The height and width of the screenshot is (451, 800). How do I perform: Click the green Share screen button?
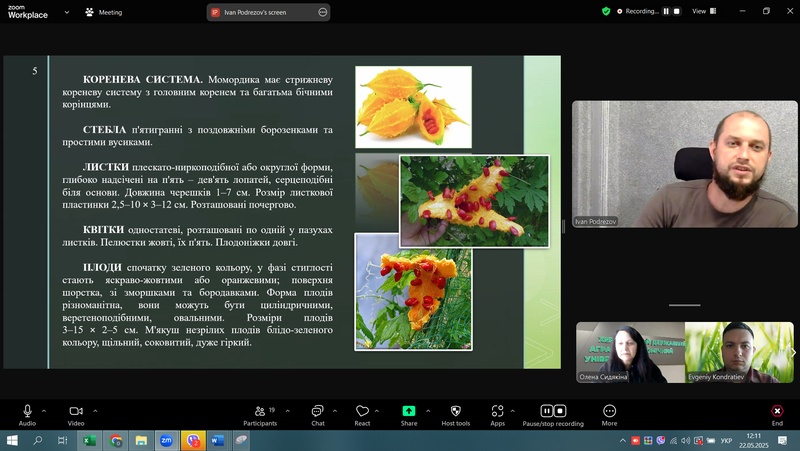[x=409, y=411]
